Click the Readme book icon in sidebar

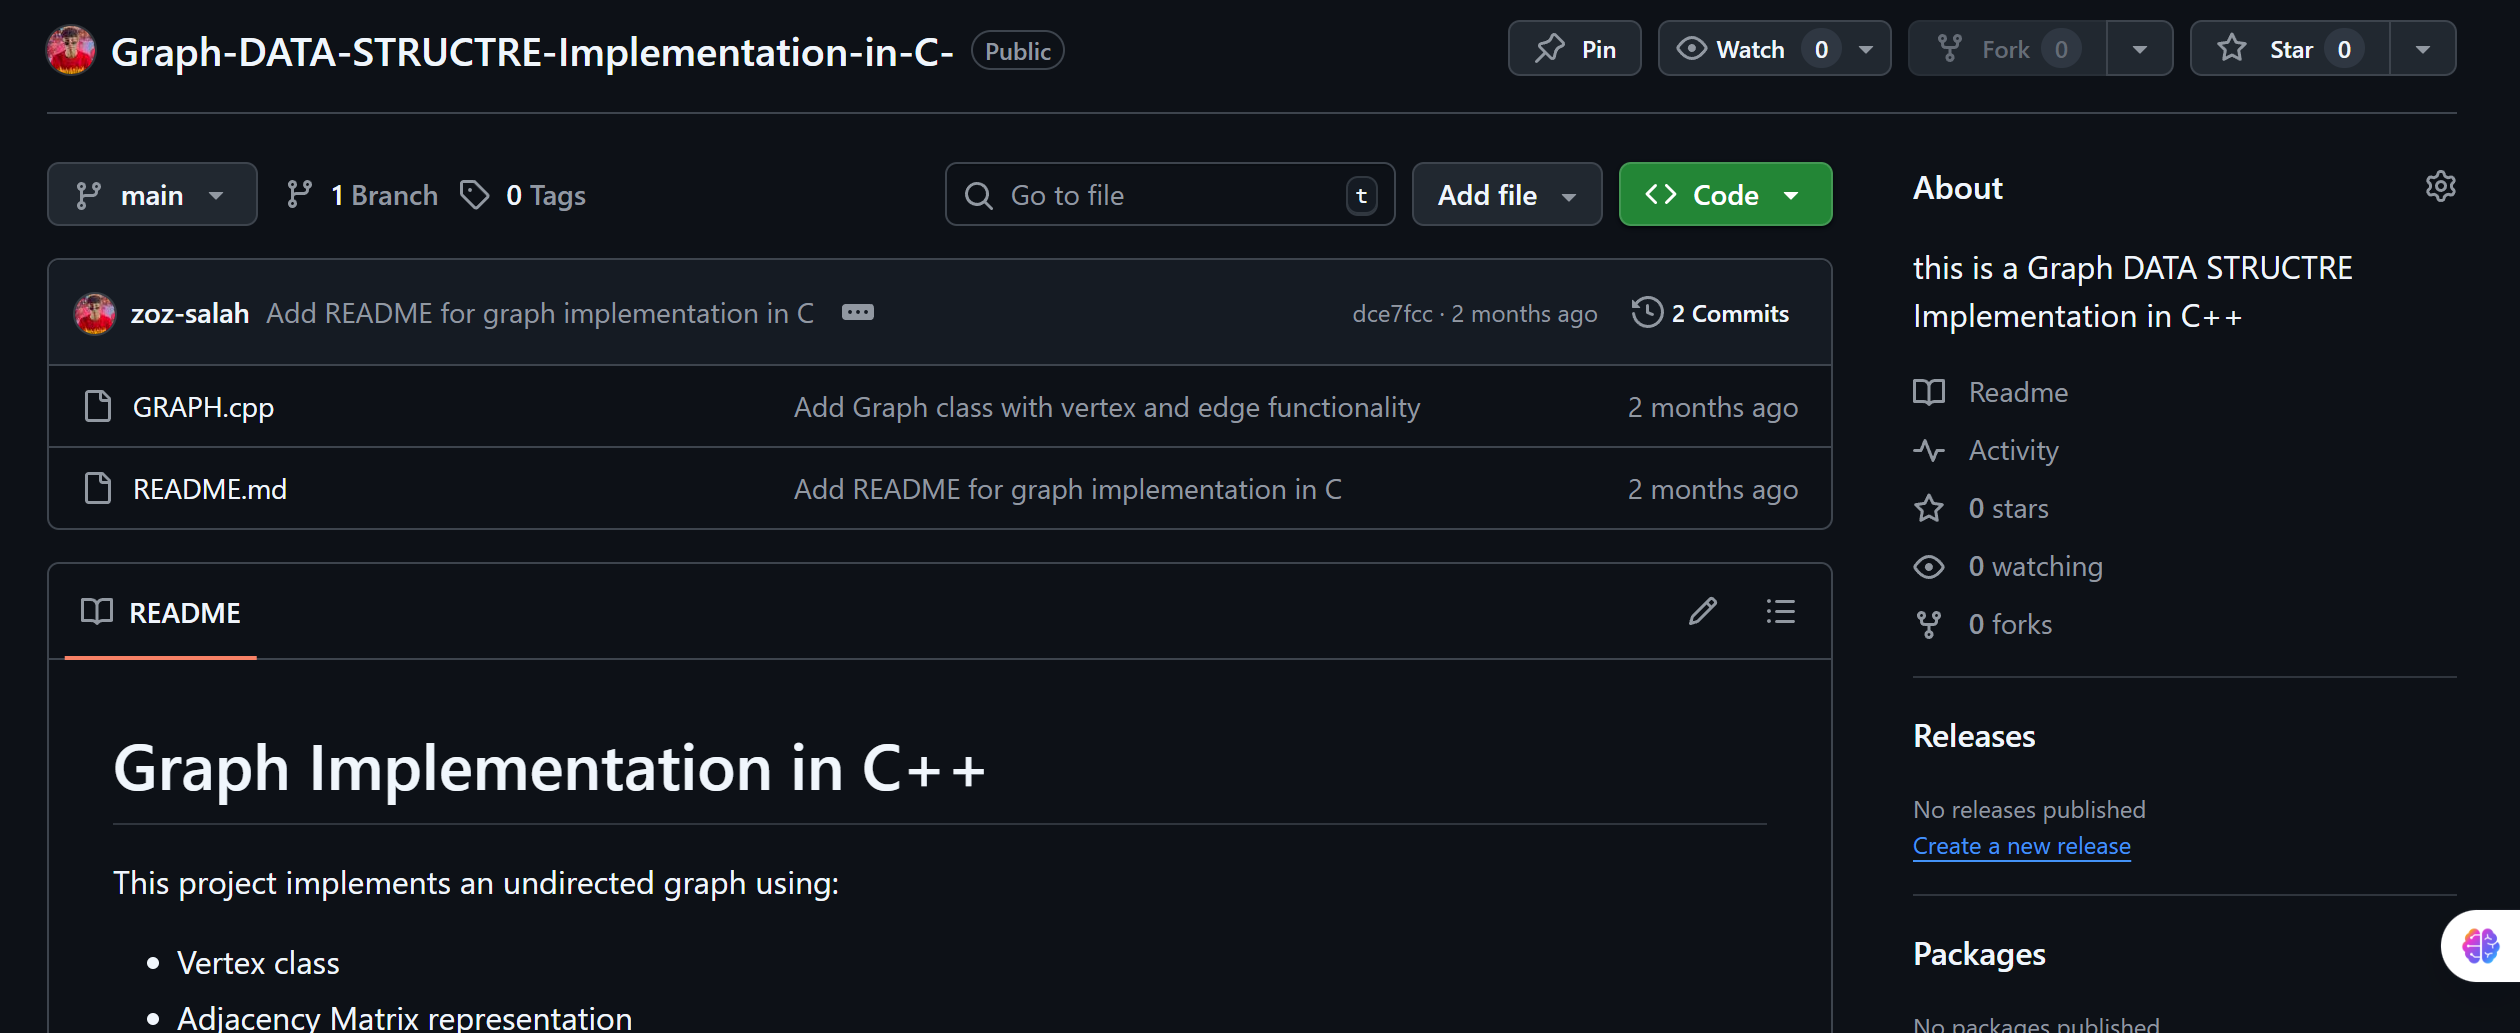click(x=1930, y=392)
